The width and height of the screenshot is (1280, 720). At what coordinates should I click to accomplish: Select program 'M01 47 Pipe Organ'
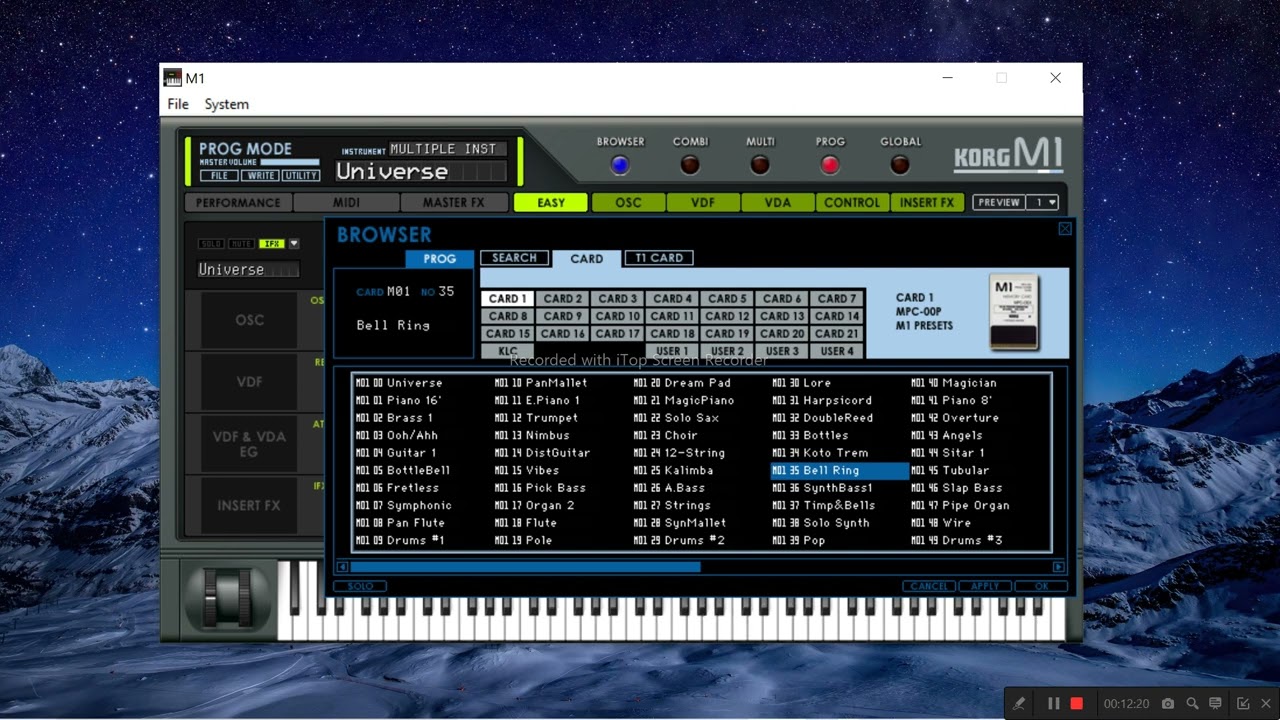coord(978,505)
